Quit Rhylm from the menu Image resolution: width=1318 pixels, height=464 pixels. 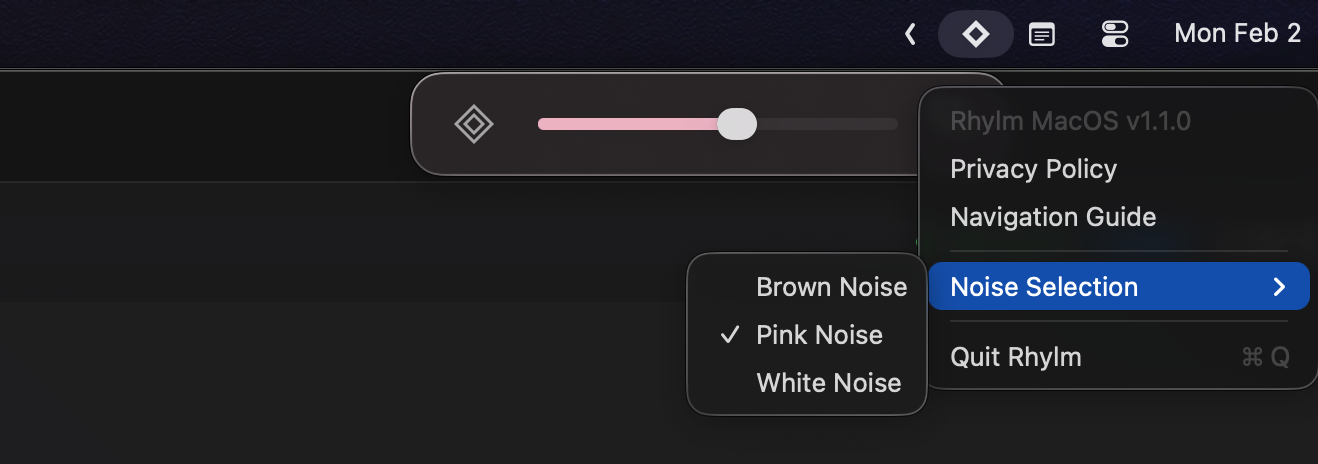1016,357
